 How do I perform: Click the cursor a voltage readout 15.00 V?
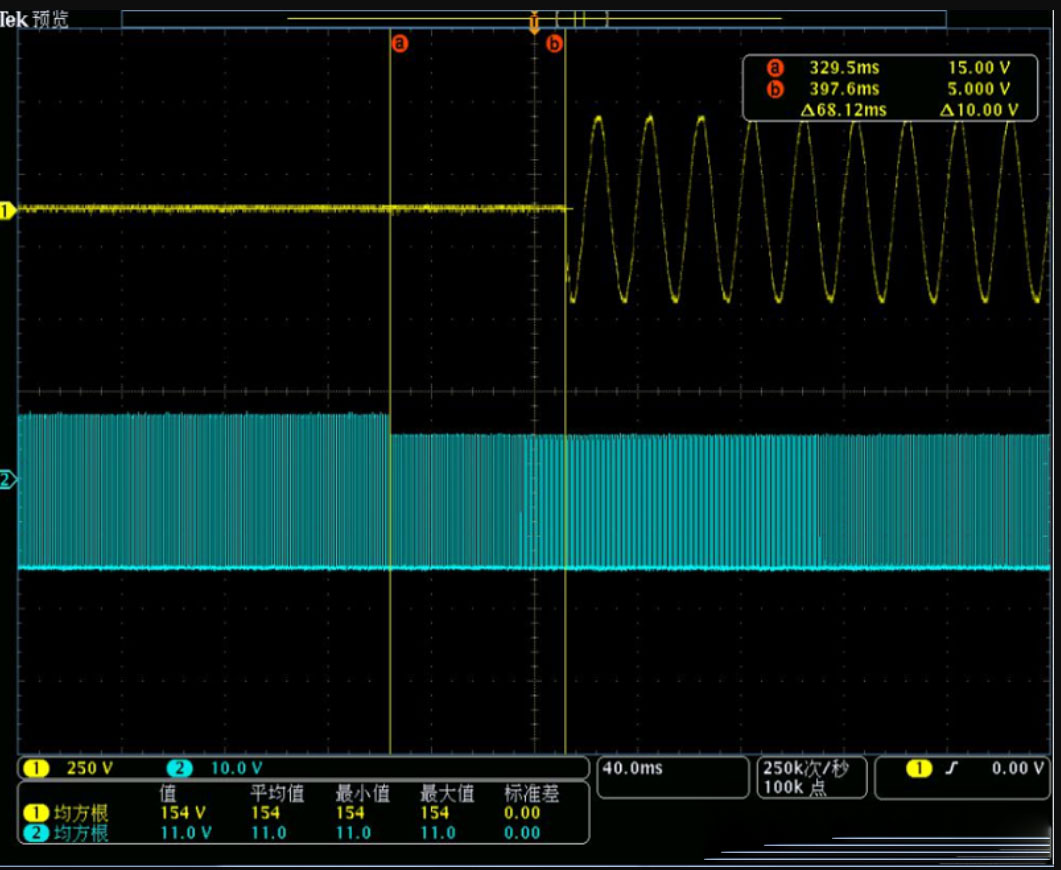coord(979,68)
